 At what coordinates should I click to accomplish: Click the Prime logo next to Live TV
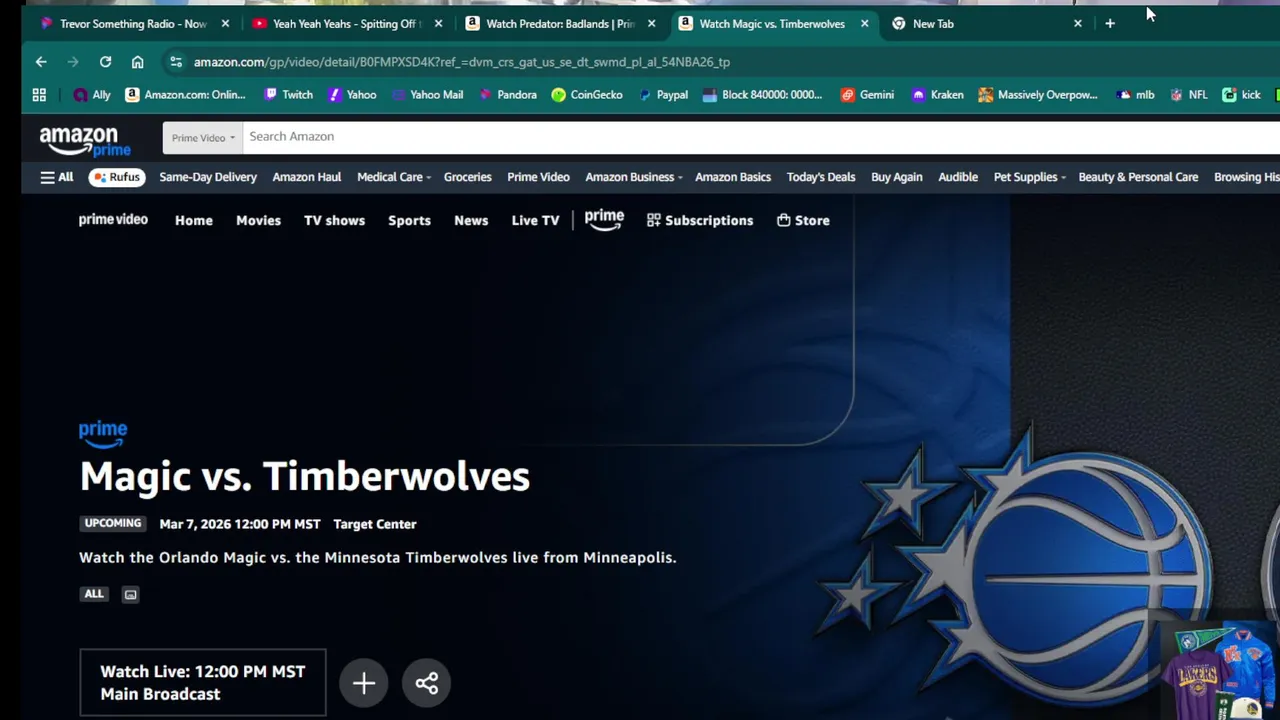click(604, 219)
